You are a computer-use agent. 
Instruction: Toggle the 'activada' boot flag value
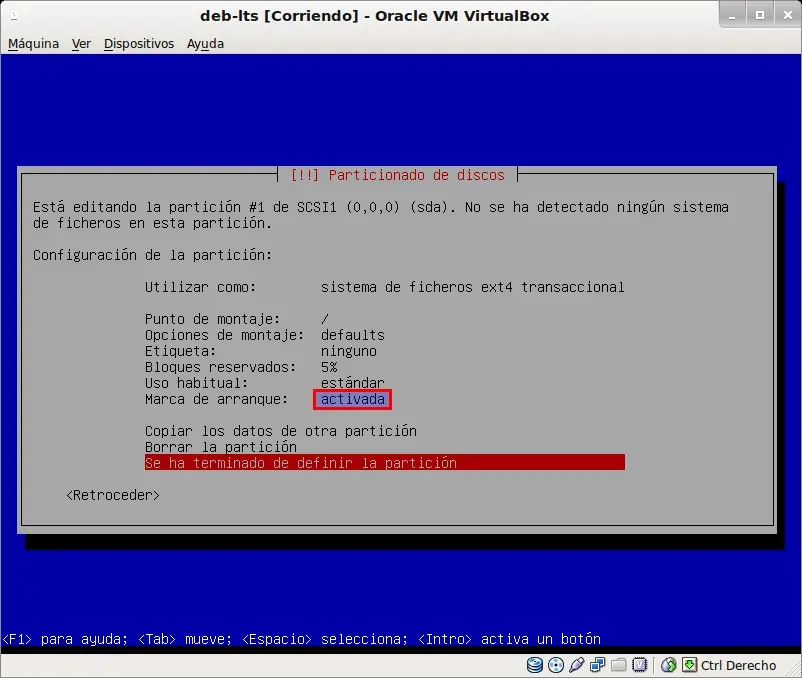tap(352, 399)
